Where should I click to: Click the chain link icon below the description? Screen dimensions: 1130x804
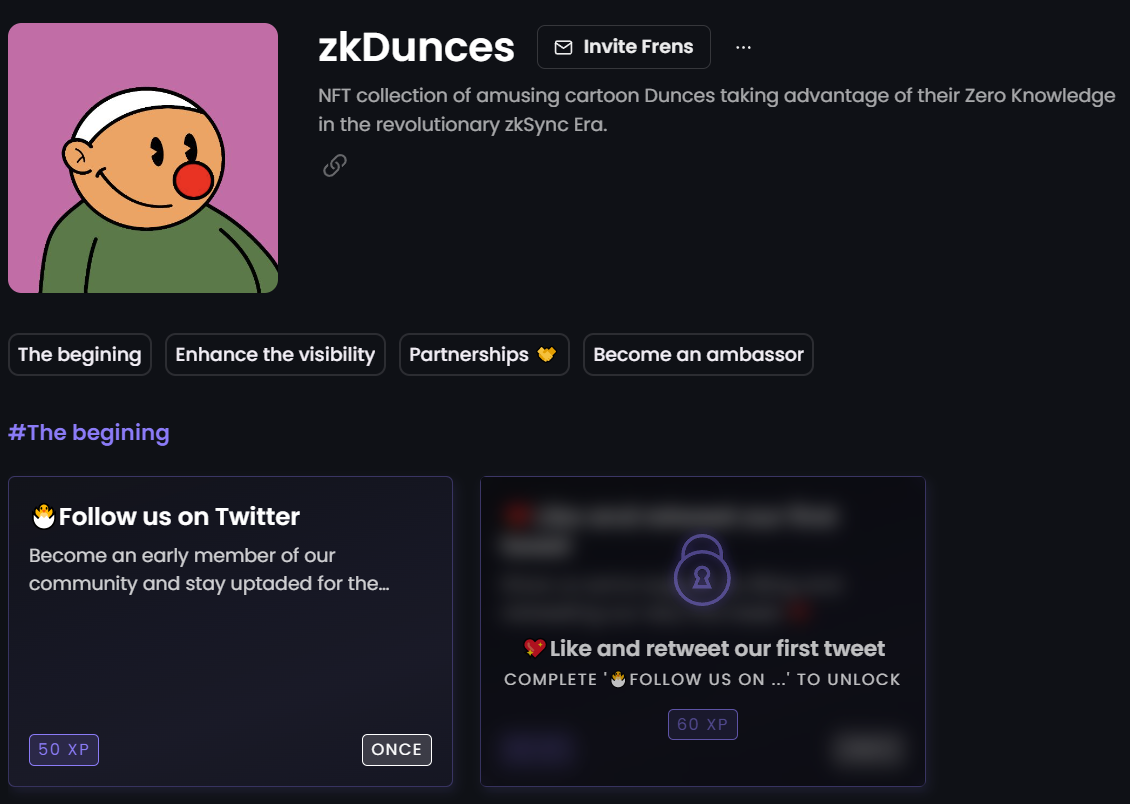[334, 164]
